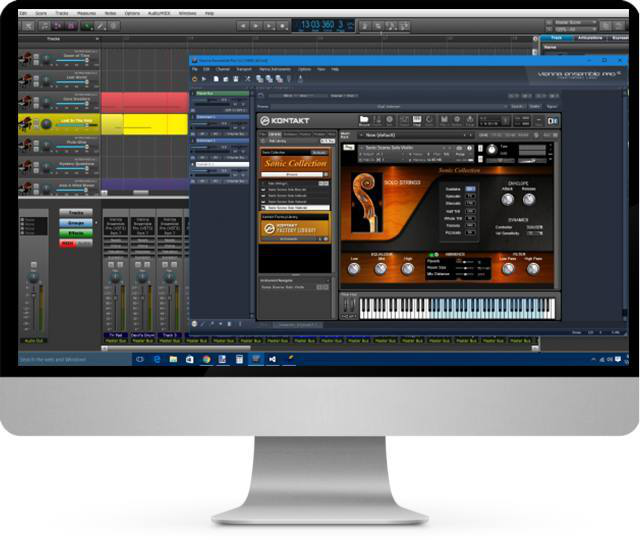Adjust the volume slider on yellow highlighted track
This screenshot has height=540, width=640.
point(72,125)
